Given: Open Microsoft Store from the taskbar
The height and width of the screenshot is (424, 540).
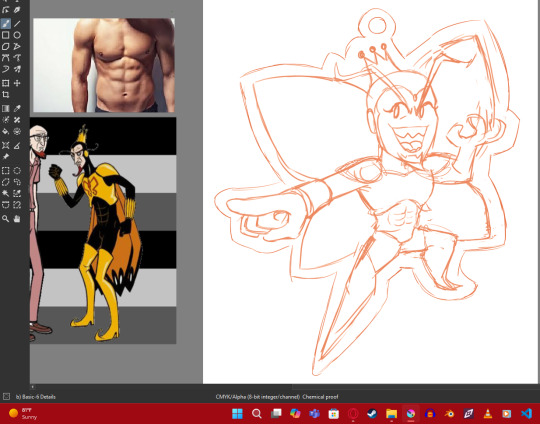Looking at the screenshot, I should [x=334, y=413].
